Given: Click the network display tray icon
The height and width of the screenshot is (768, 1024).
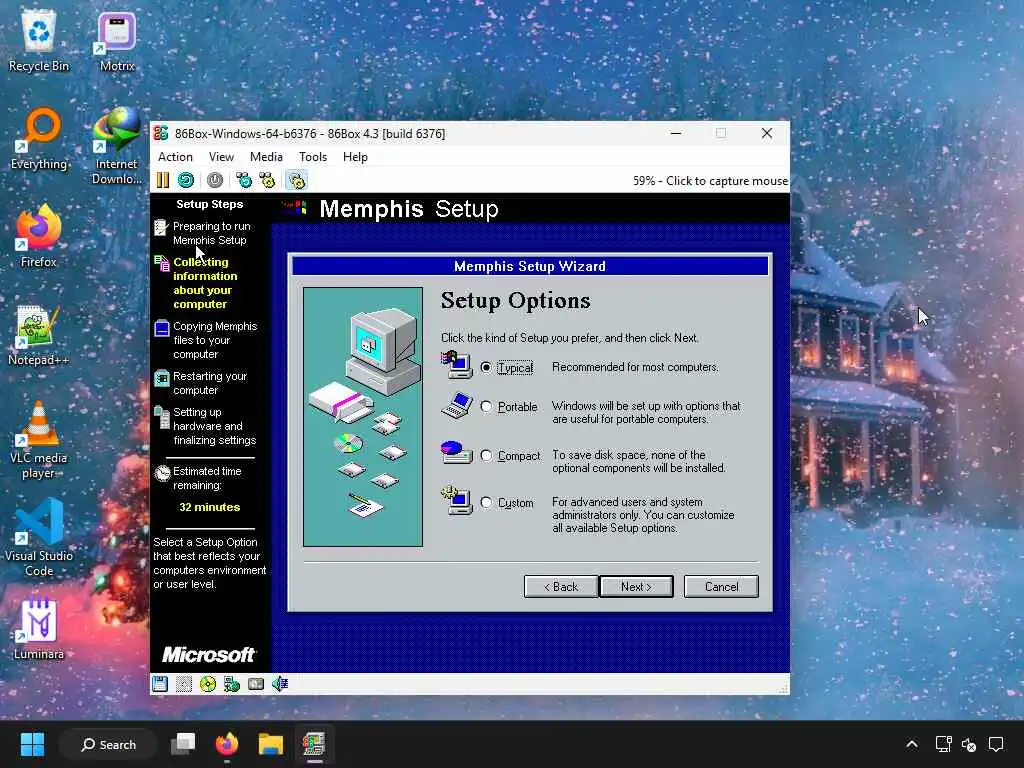Looking at the screenshot, I should pyautogui.click(x=943, y=744).
